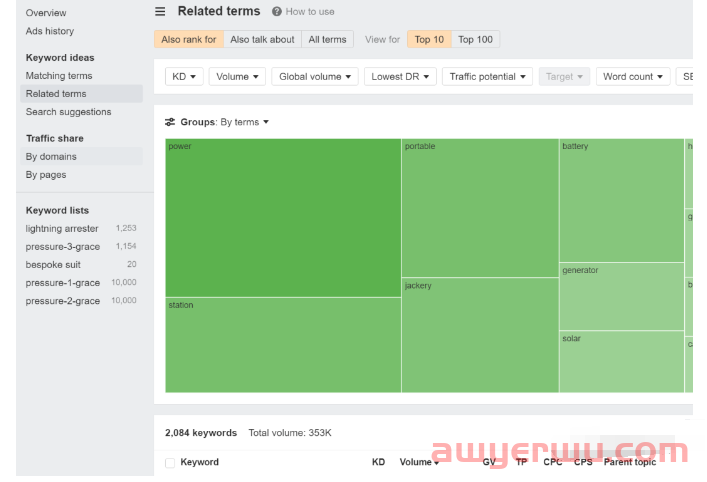Select the jackery treemap block
The width and height of the screenshot is (707, 482).
pyautogui.click(x=480, y=335)
